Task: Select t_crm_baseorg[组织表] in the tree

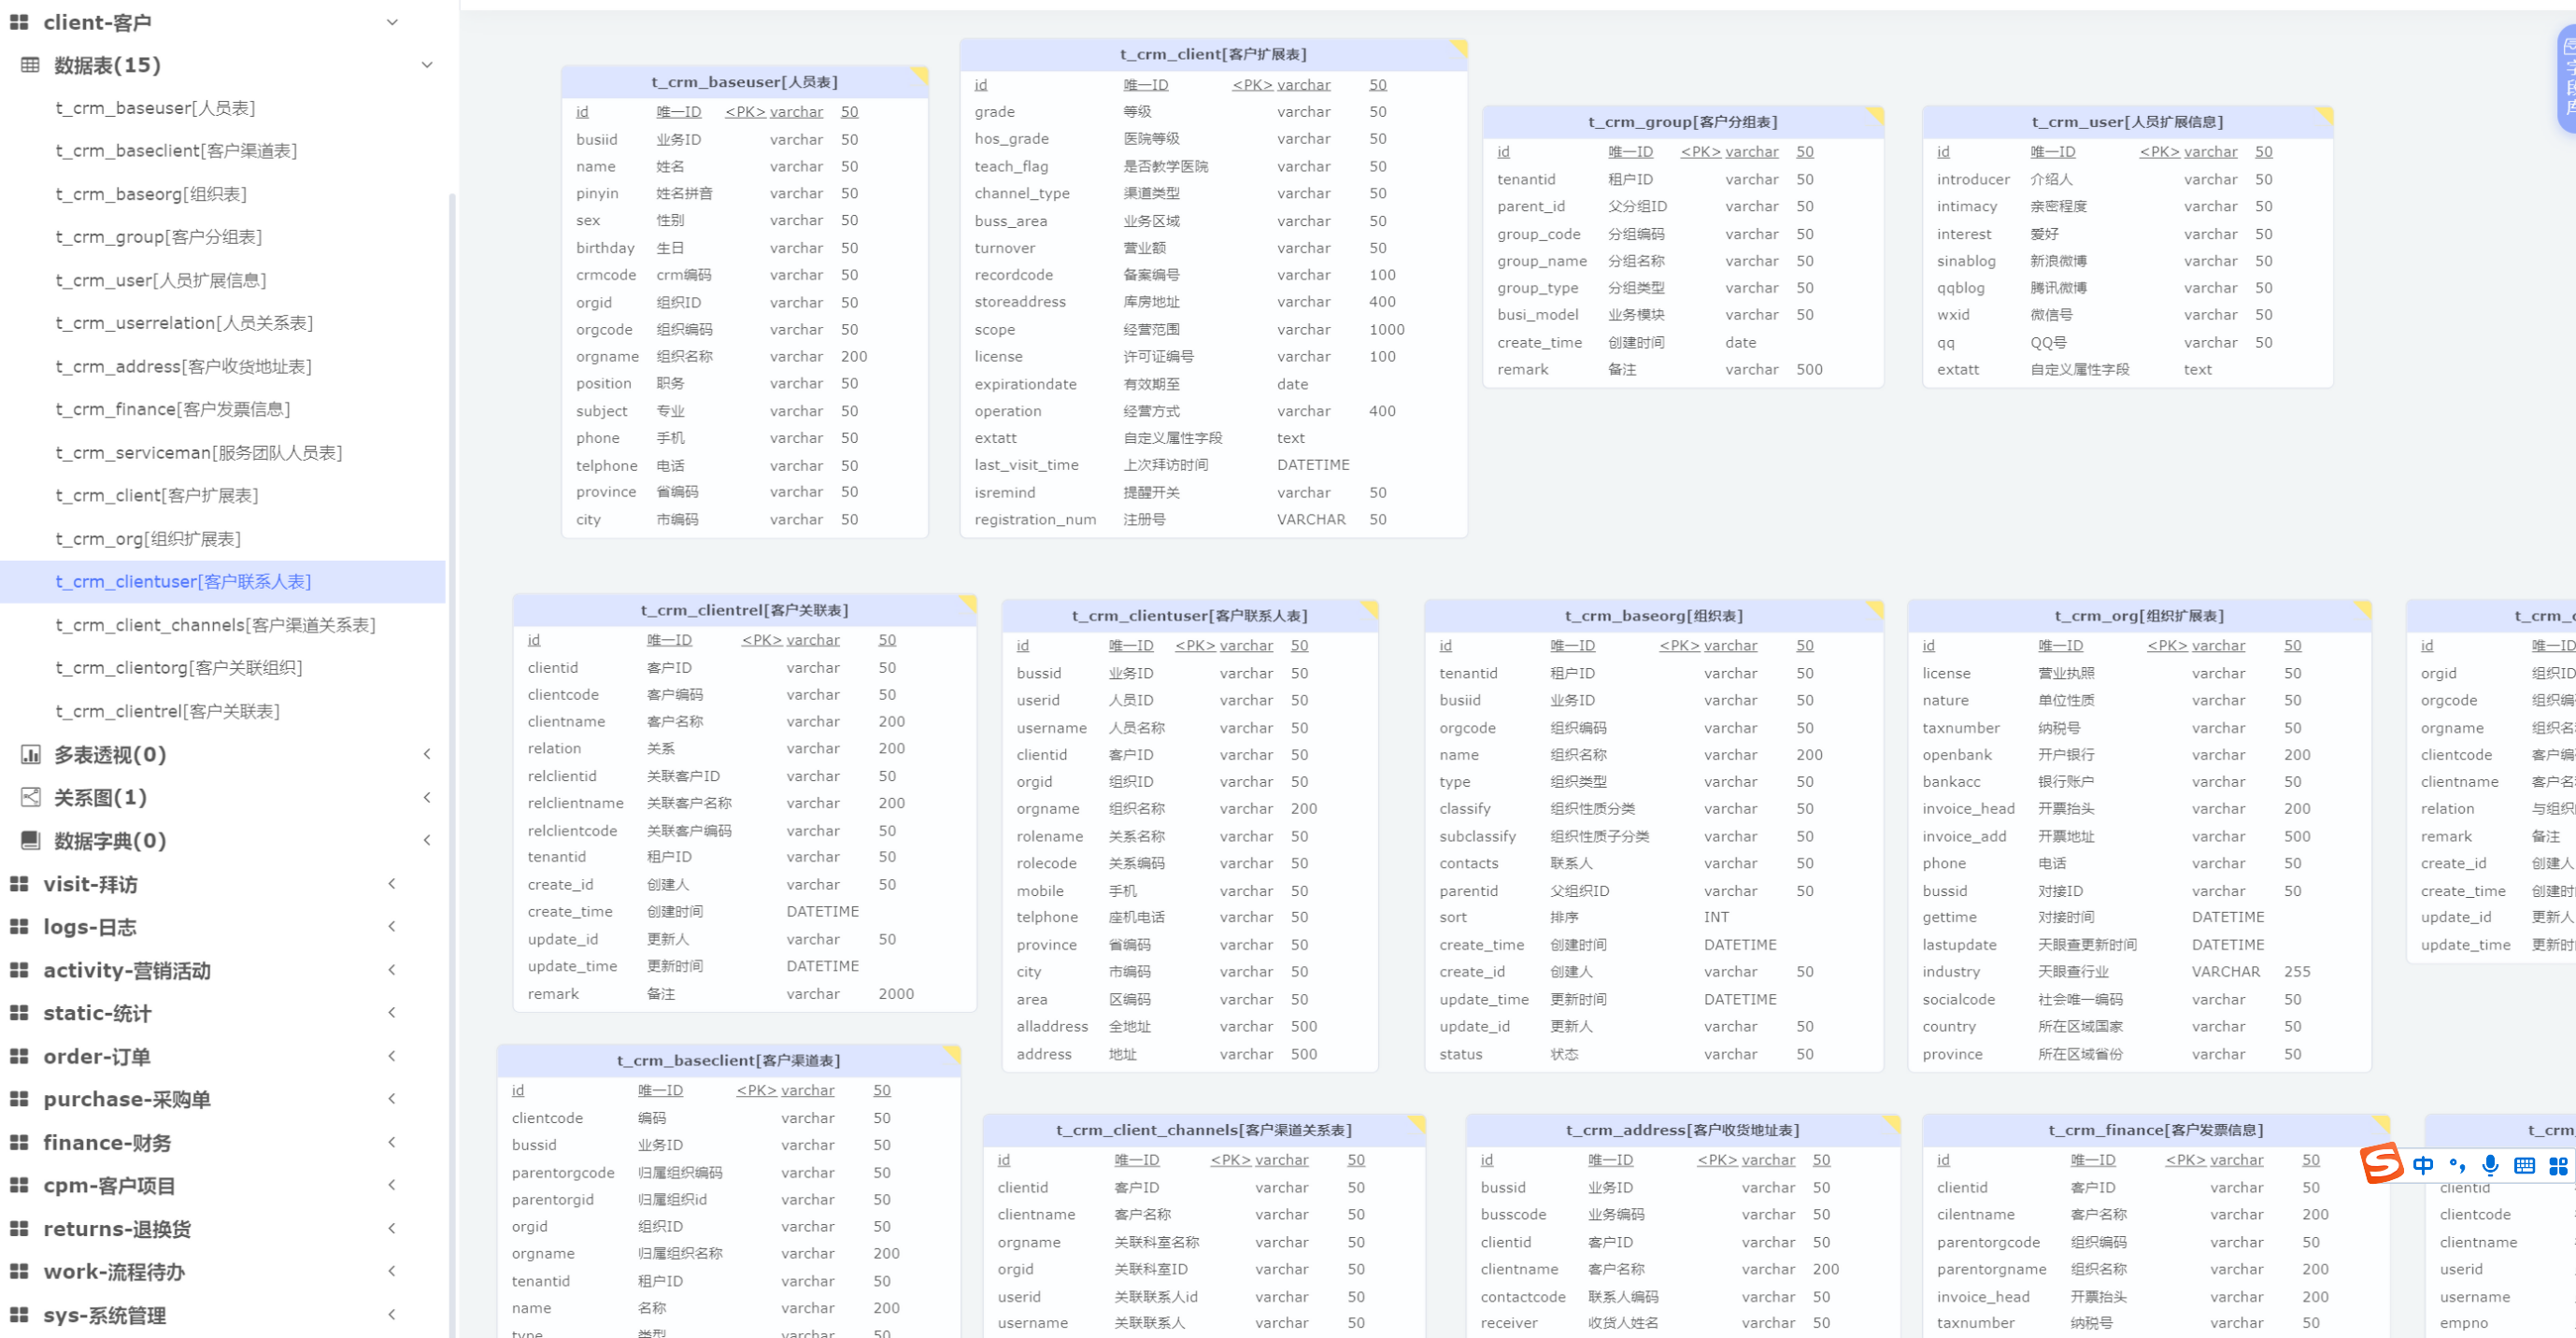Action: coord(151,194)
